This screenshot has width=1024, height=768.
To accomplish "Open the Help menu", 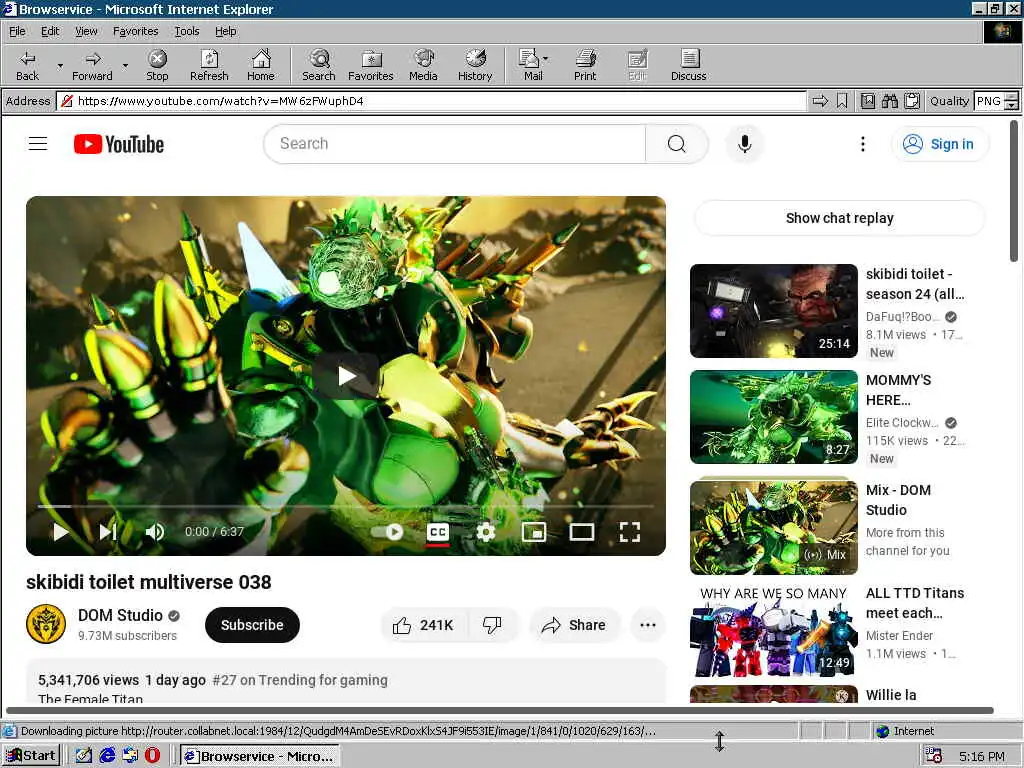I will click(x=226, y=31).
